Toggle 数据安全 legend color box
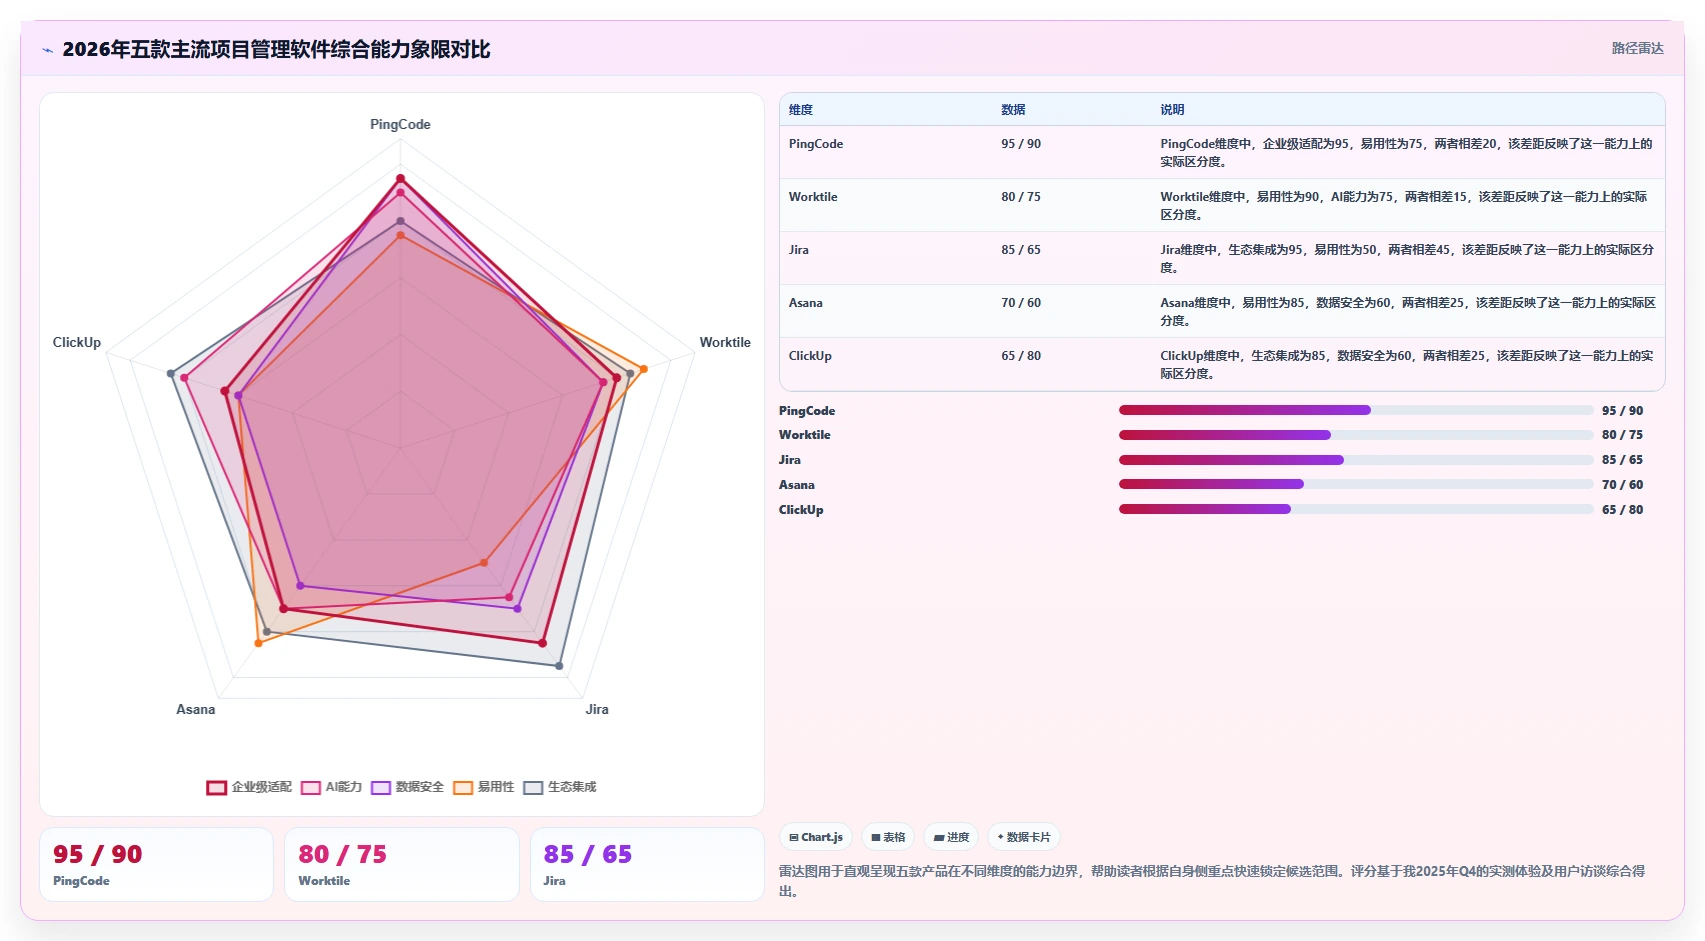Viewport: 1705px width, 941px height. (381, 787)
